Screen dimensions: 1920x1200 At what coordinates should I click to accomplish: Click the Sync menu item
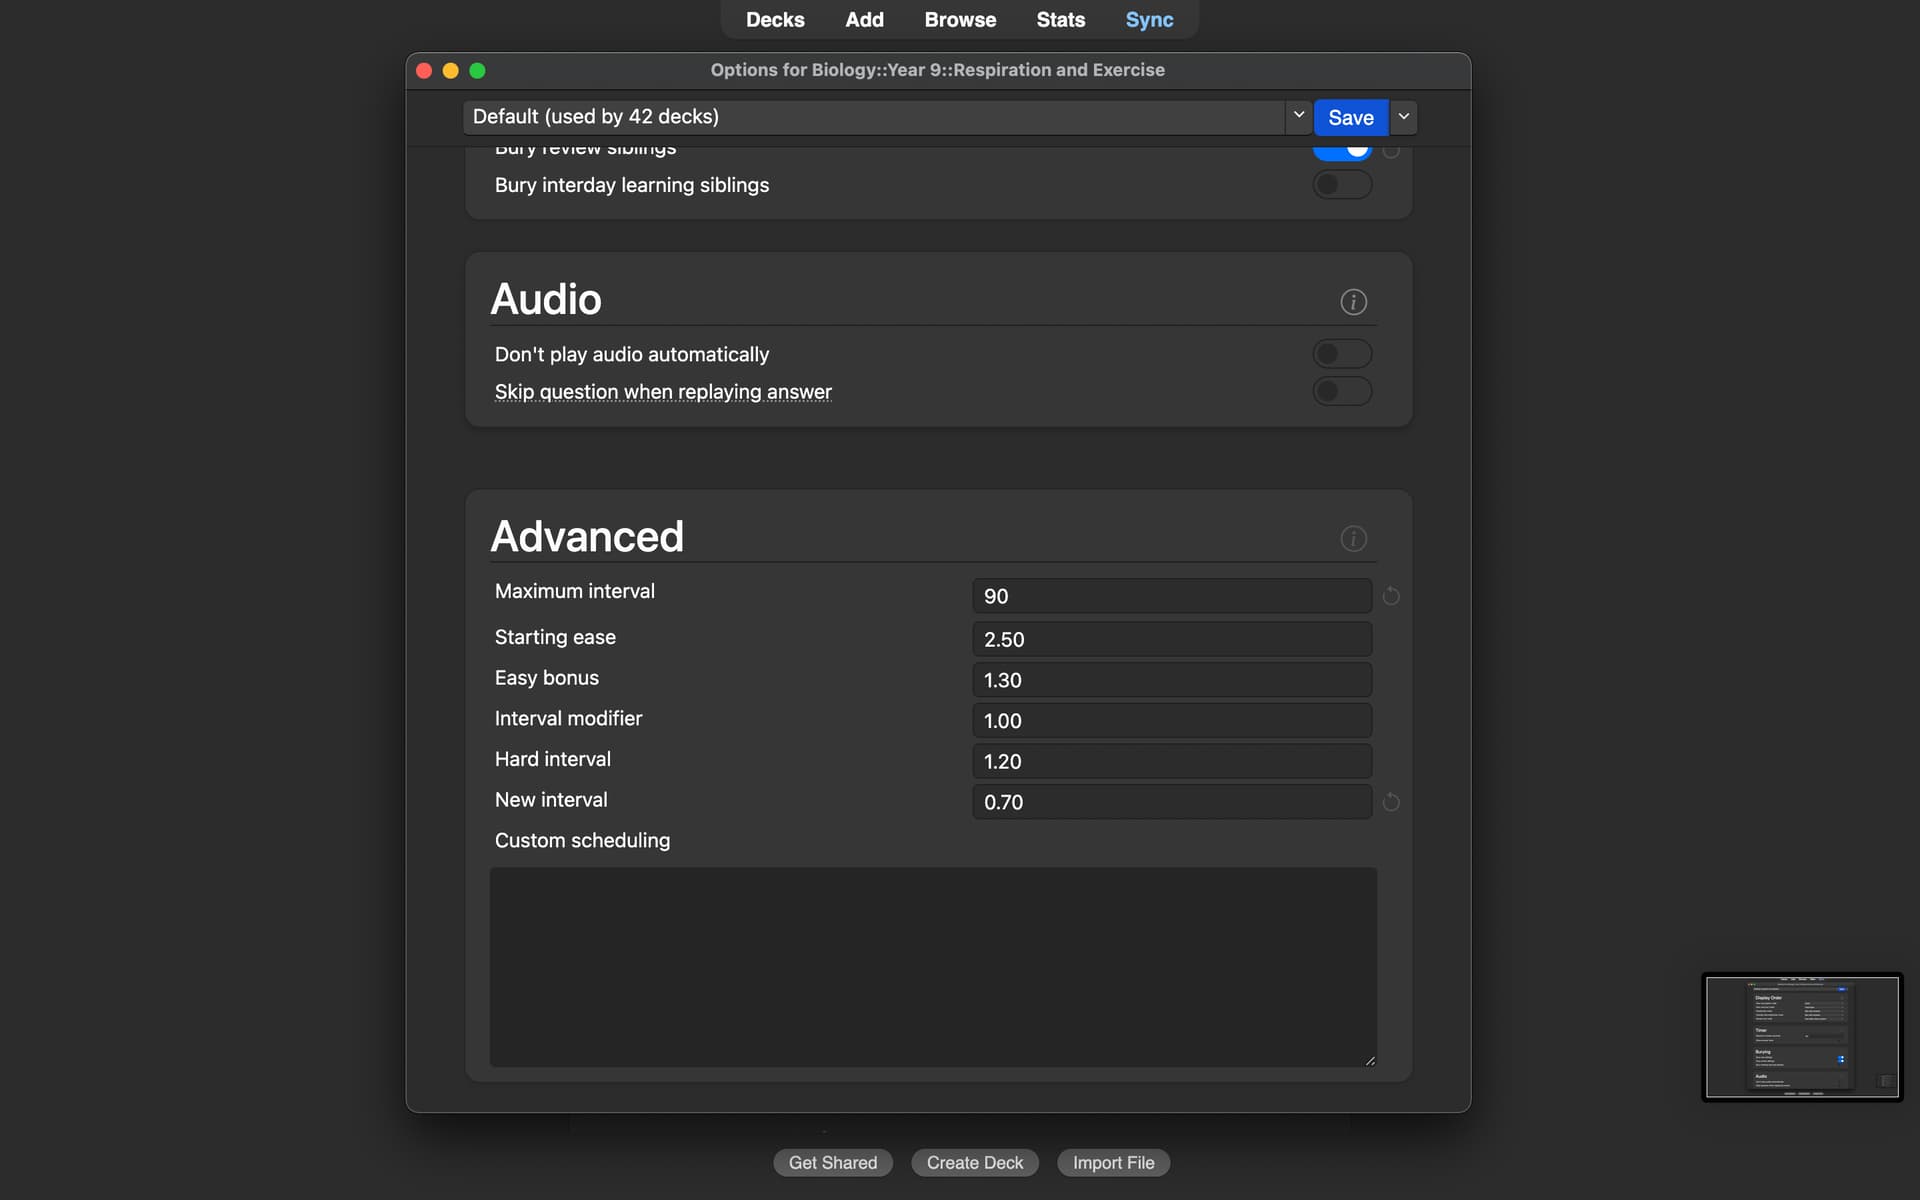(1149, 20)
